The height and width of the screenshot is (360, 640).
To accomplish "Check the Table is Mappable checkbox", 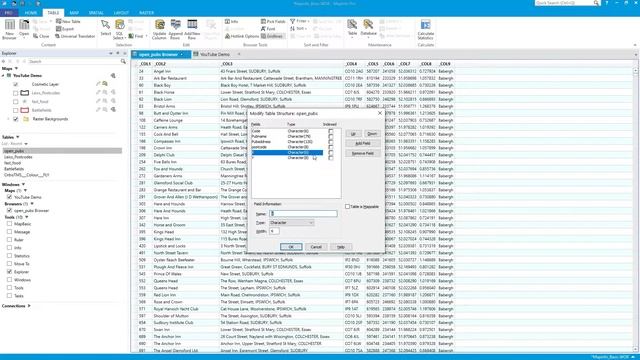I will click(347, 207).
